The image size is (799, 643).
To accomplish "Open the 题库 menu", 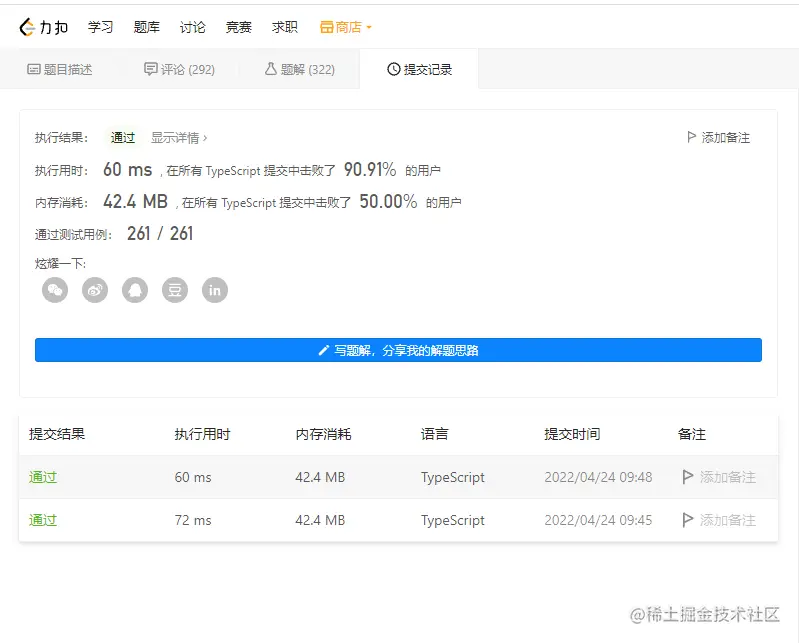I will (146, 27).
